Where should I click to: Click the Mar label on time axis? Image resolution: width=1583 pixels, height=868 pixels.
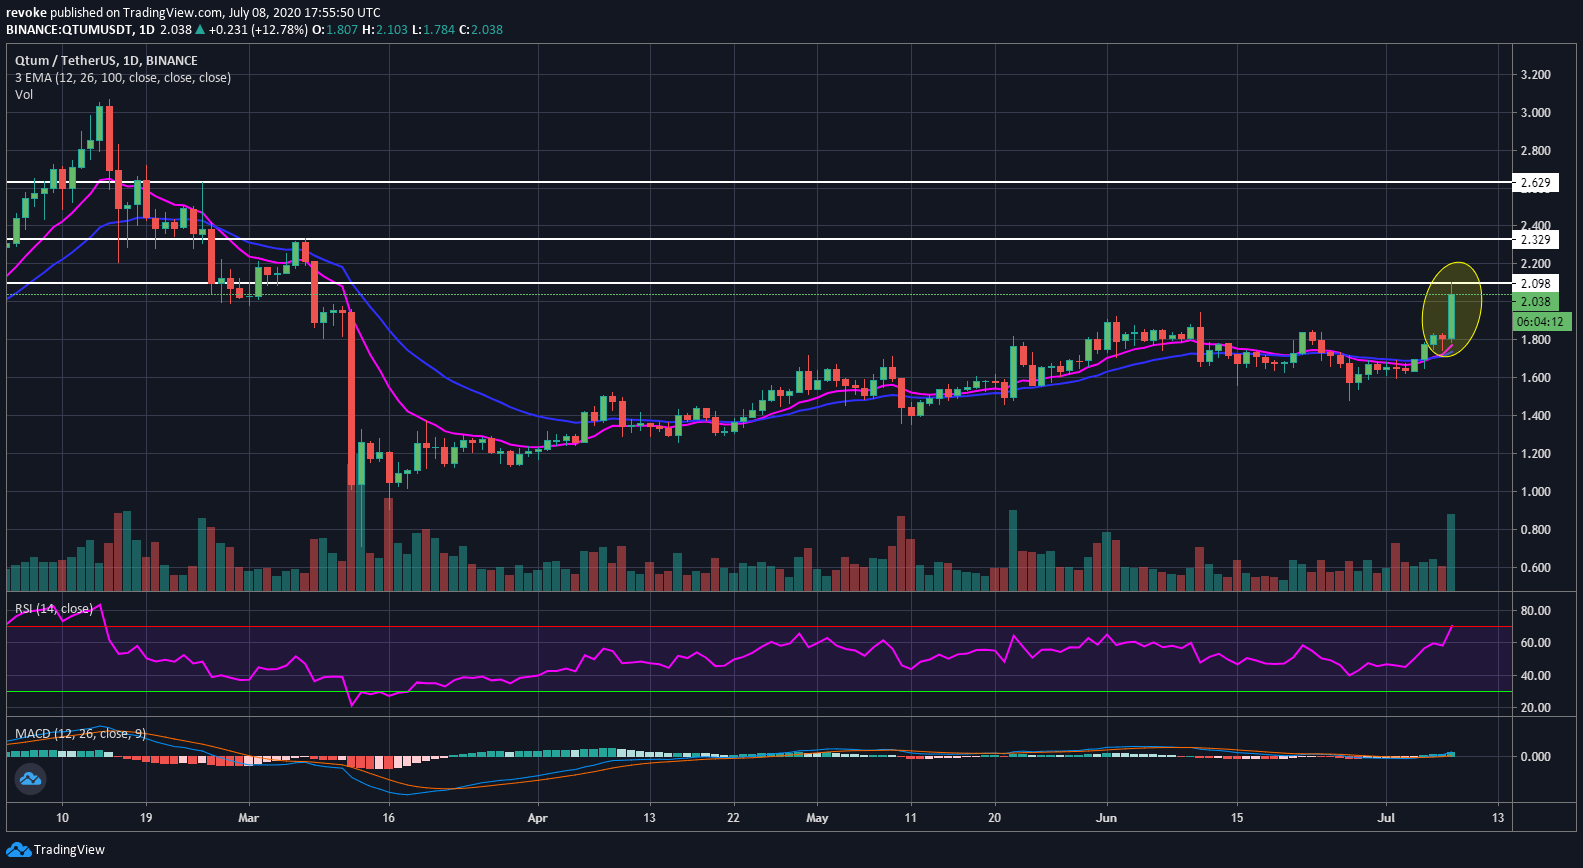pyautogui.click(x=249, y=818)
